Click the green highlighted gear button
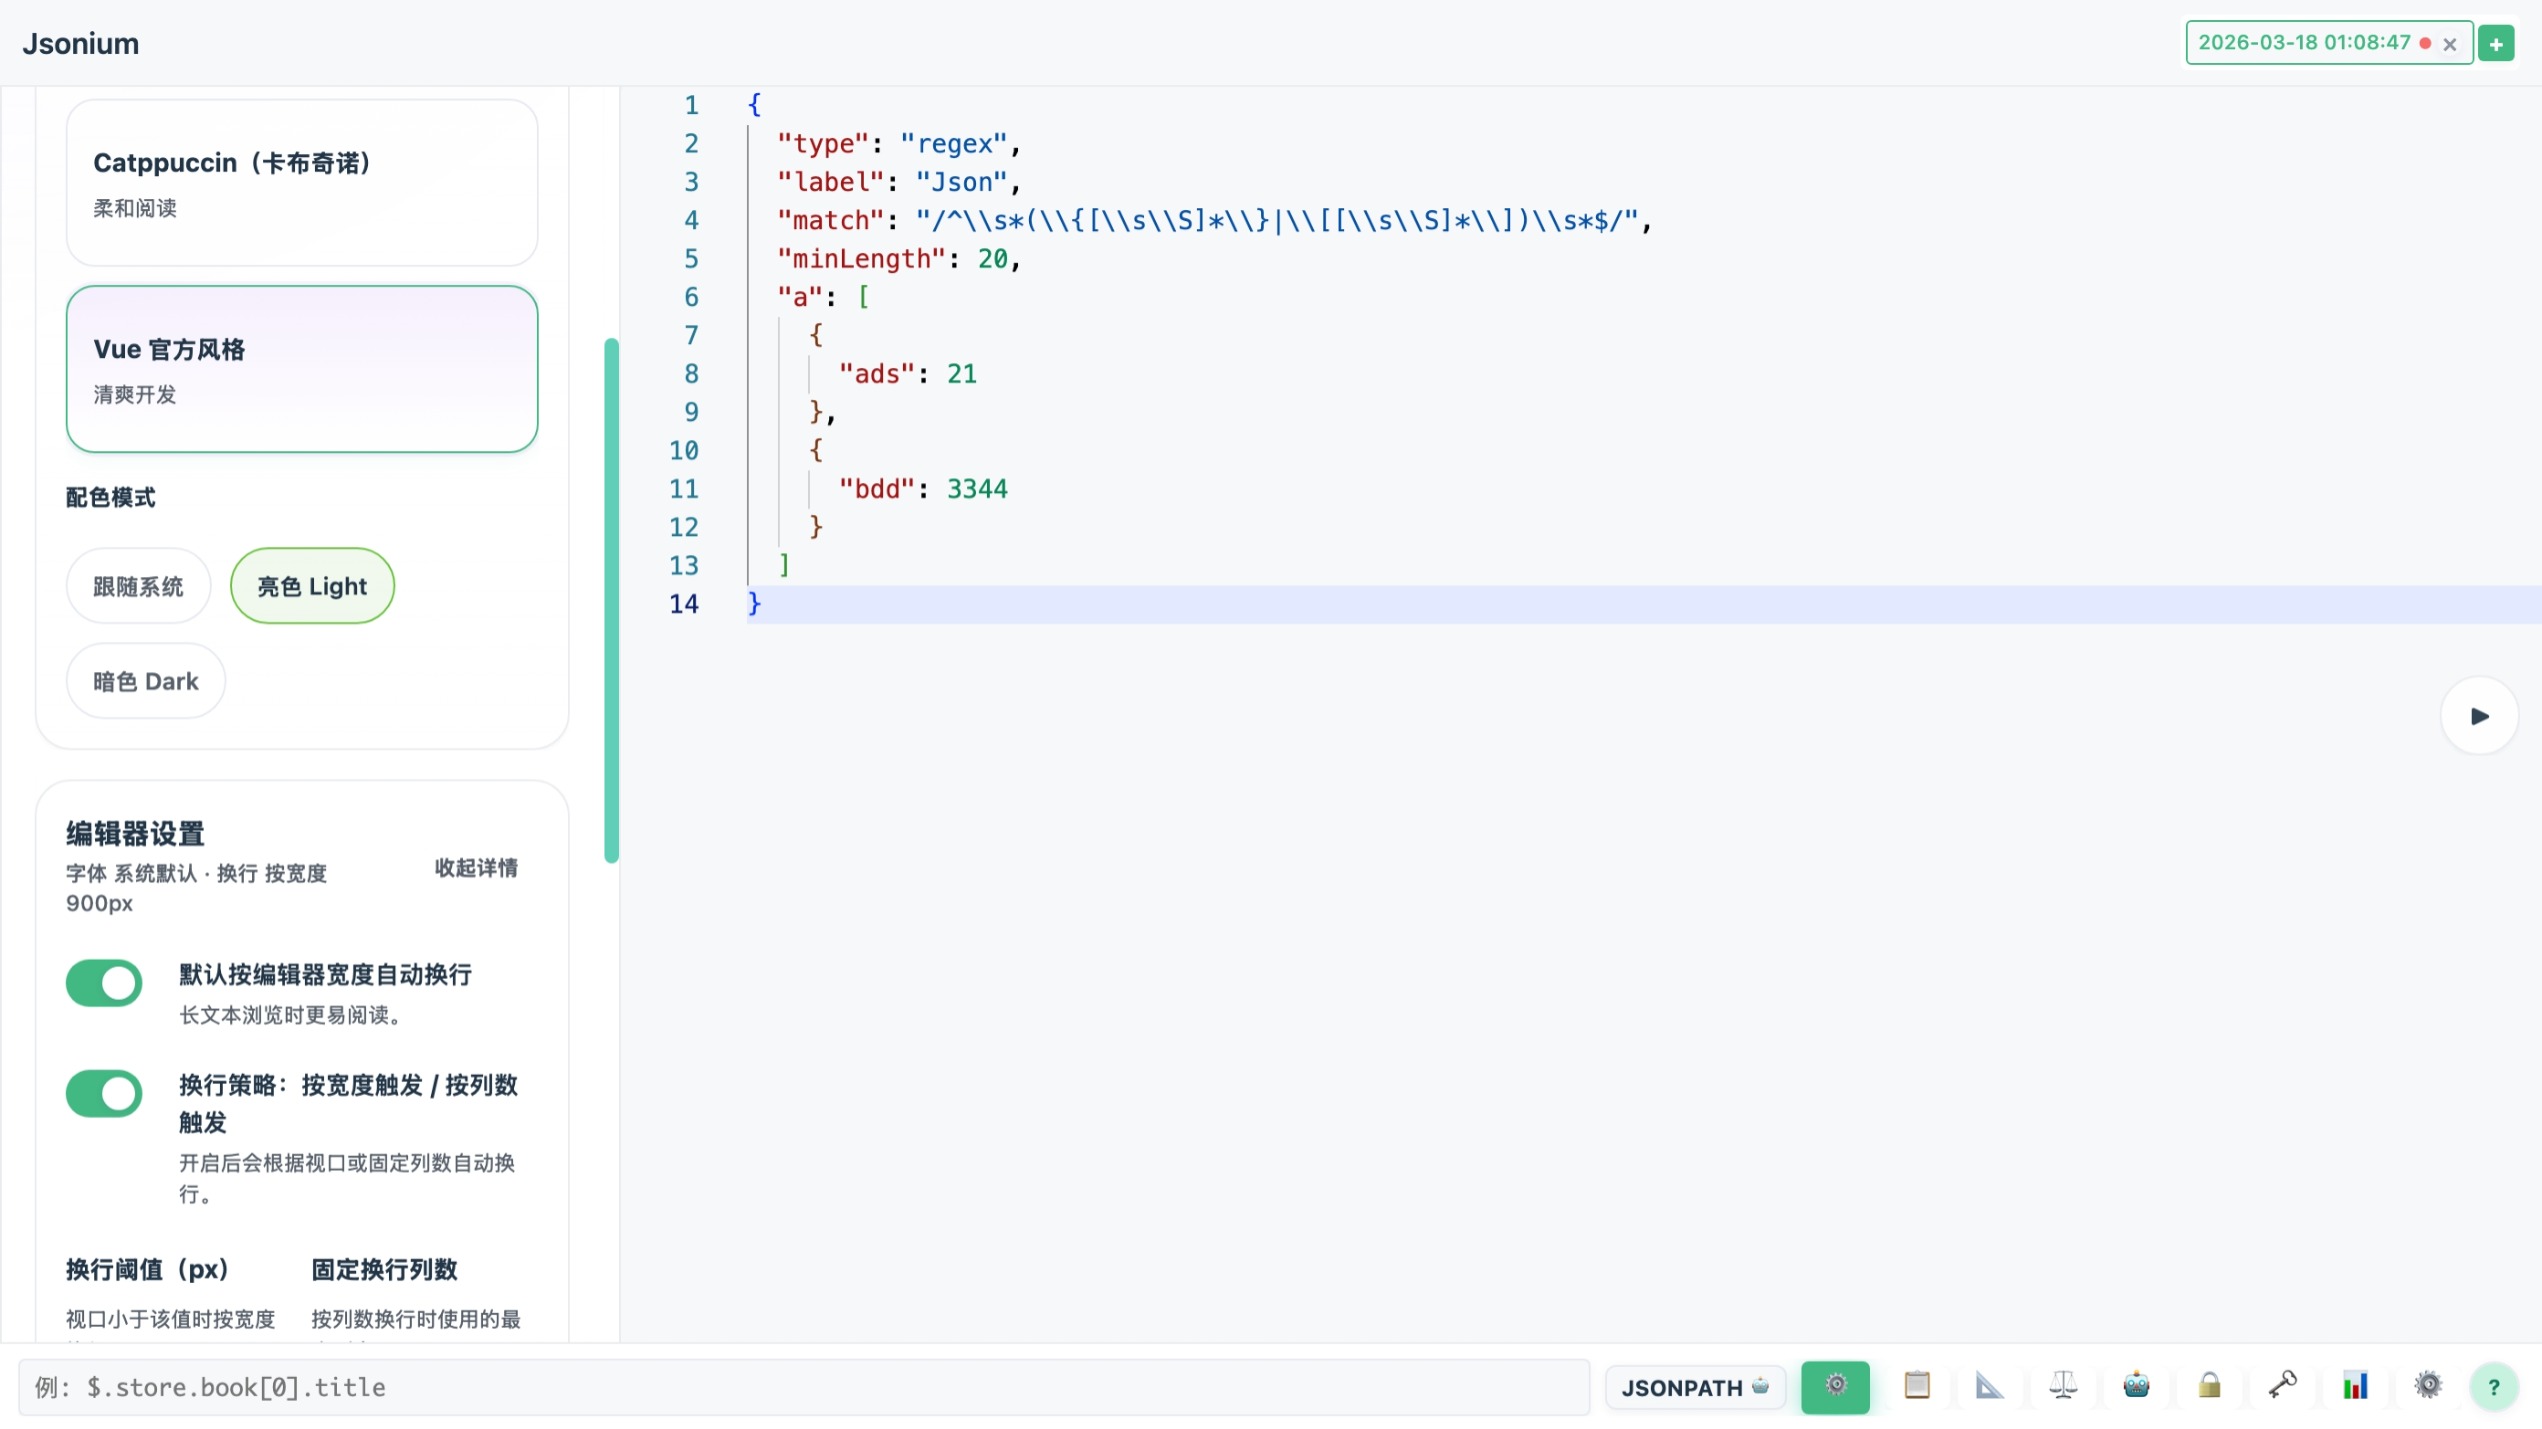This screenshot has height=1429, width=2542. pyautogui.click(x=1835, y=1386)
